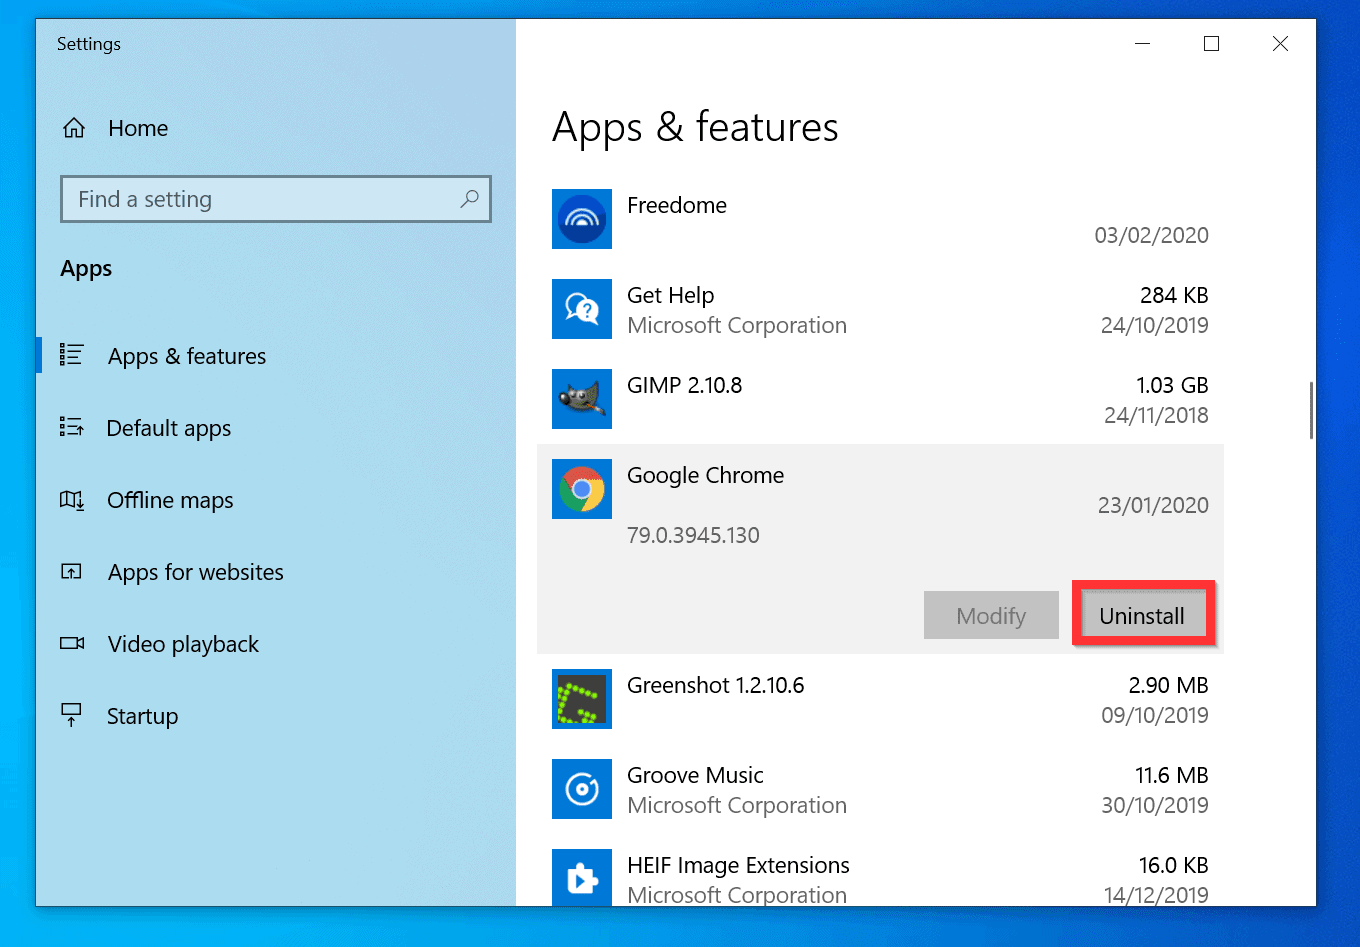This screenshot has height=947, width=1360.
Task: Select Apps for websites
Action: [x=194, y=572]
